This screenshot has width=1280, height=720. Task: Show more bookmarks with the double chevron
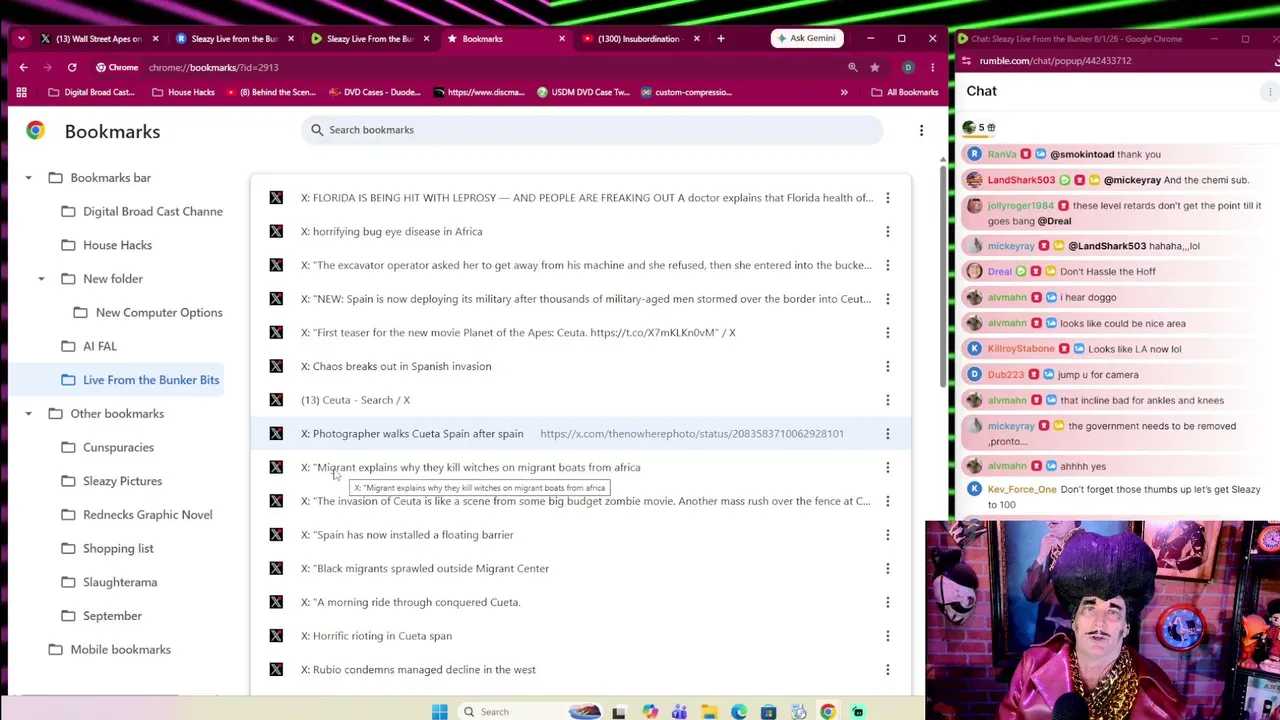(x=844, y=92)
